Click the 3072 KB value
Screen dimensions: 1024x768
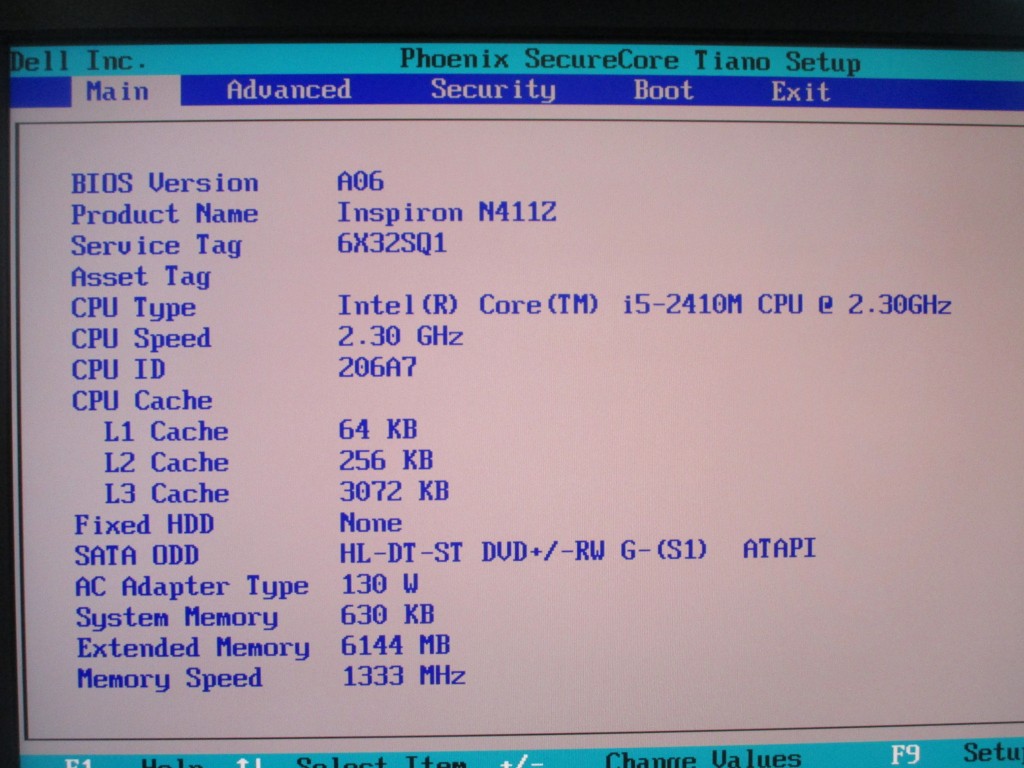(394, 491)
